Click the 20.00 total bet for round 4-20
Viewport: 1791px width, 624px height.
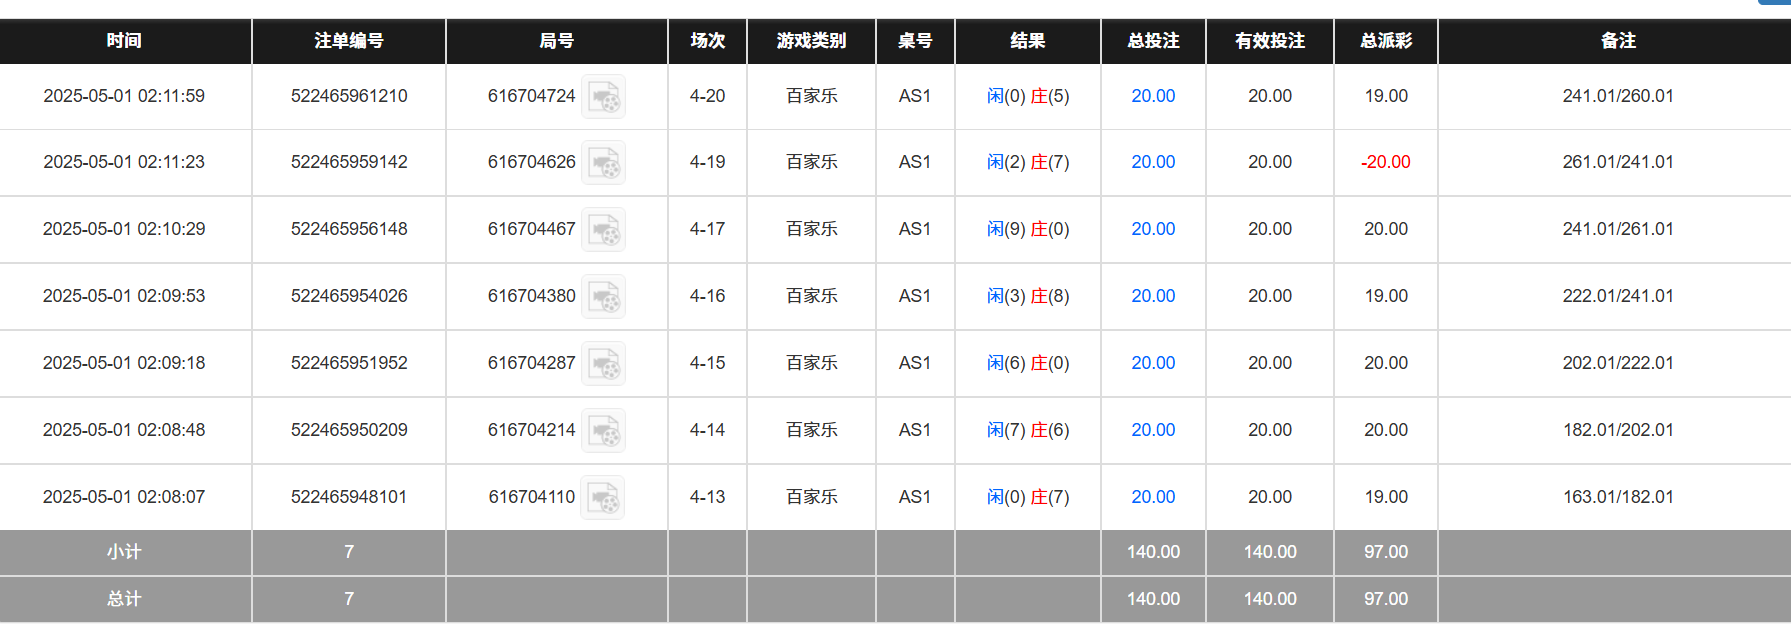point(1153,96)
